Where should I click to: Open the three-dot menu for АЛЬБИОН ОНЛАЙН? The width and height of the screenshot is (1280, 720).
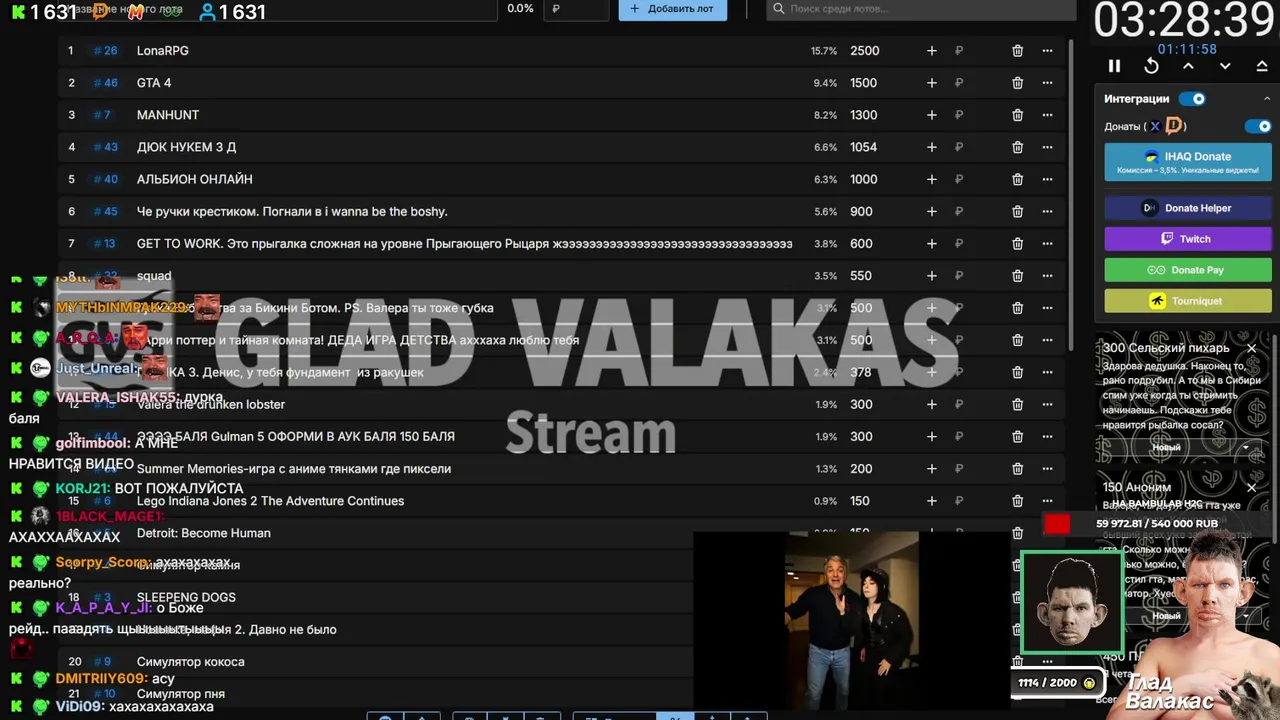1047,179
